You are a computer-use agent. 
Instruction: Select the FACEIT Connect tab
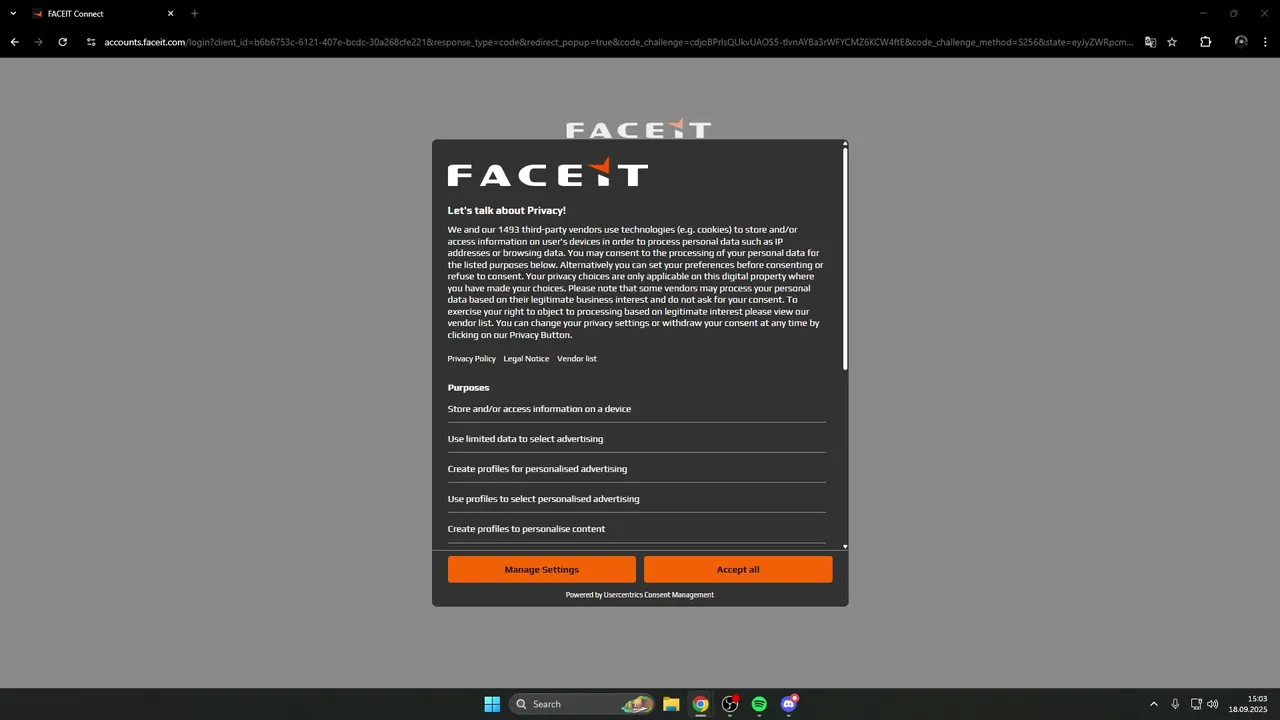102,14
